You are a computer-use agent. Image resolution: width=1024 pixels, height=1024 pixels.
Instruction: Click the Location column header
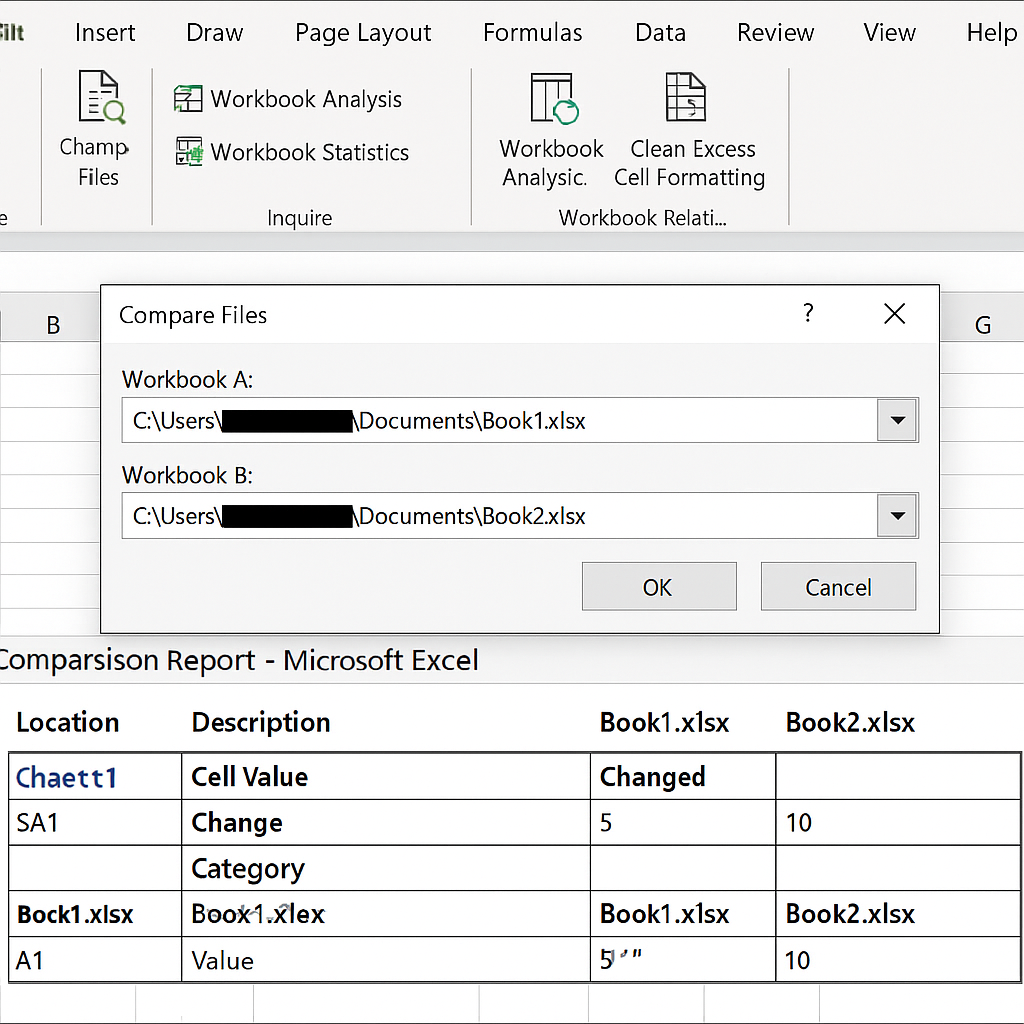(x=68, y=722)
